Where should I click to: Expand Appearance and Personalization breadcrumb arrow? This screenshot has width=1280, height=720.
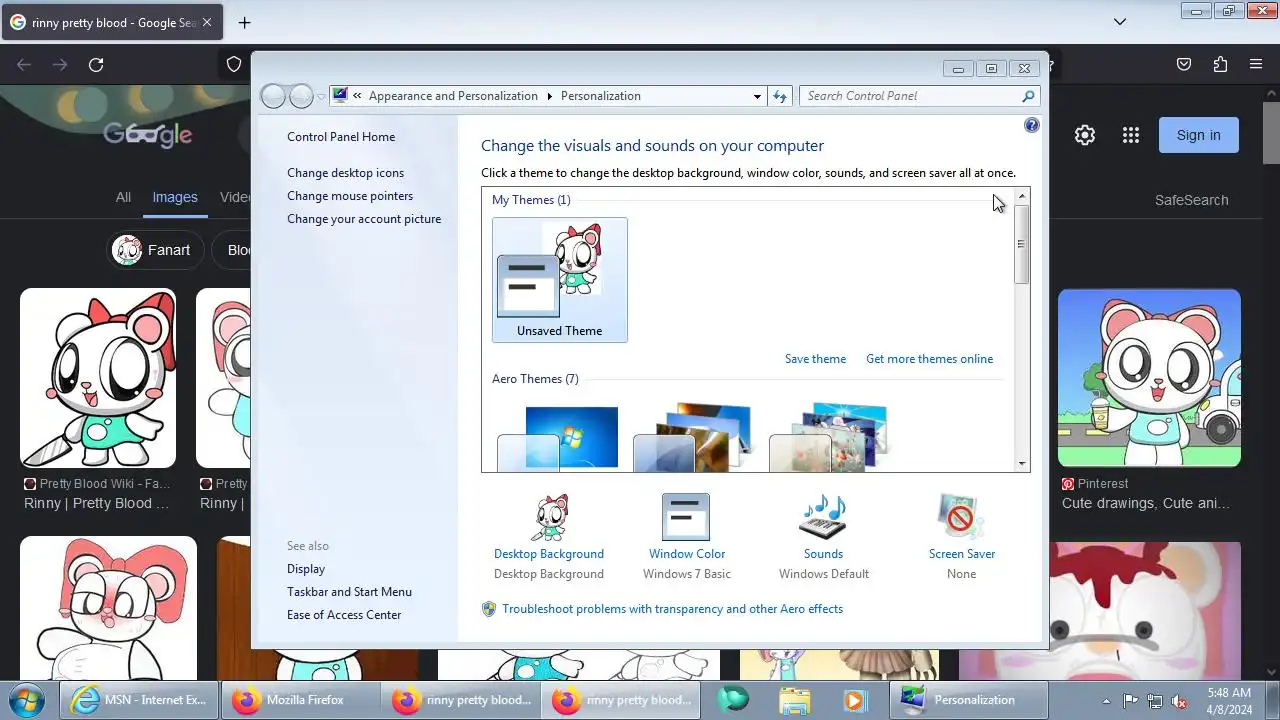pyautogui.click(x=549, y=96)
